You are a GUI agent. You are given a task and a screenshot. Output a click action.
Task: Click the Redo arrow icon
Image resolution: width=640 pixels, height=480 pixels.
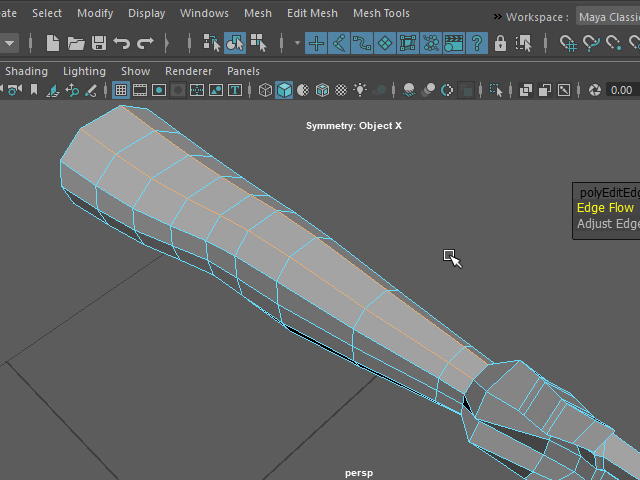tap(145, 43)
